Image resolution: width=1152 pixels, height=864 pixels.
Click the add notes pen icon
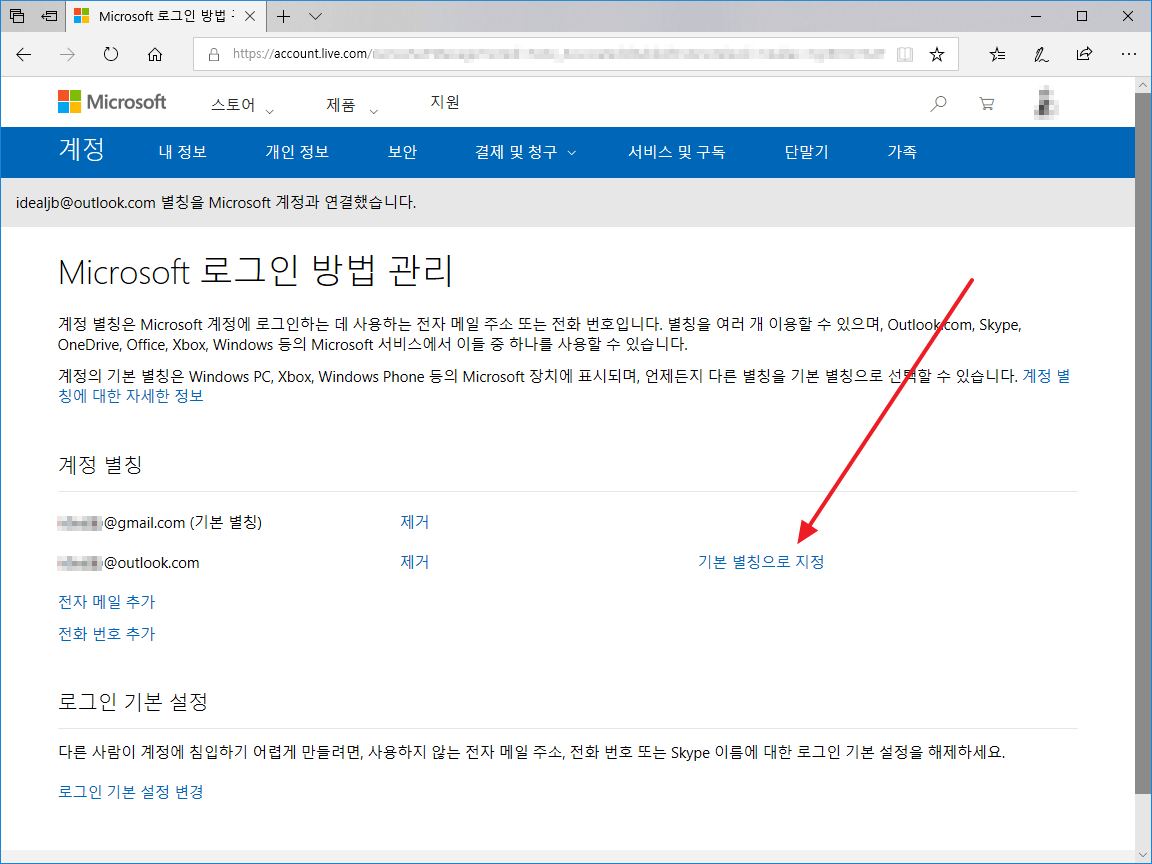click(1041, 54)
